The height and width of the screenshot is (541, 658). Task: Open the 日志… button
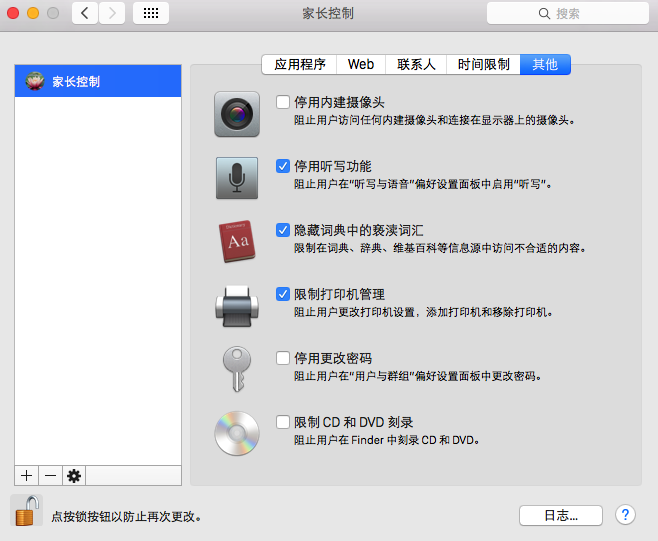pyautogui.click(x=561, y=515)
